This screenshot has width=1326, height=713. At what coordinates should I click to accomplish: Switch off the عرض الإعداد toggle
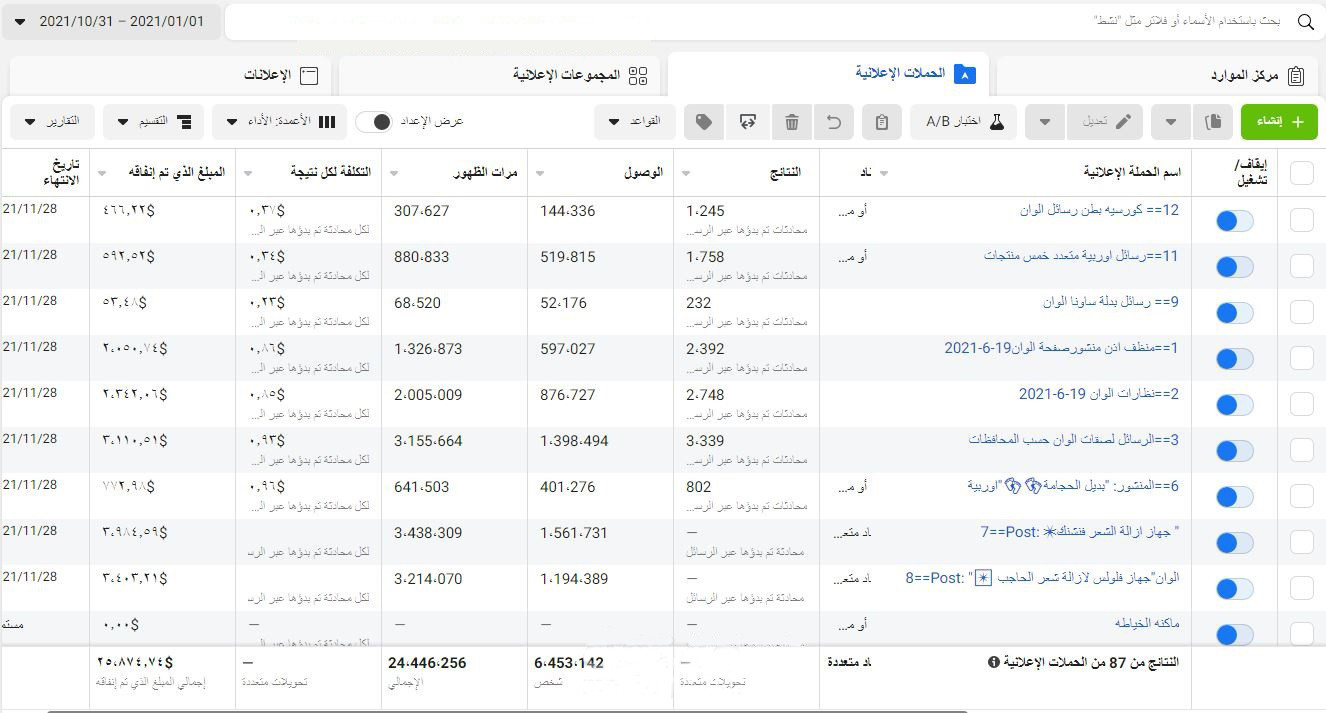(375, 121)
